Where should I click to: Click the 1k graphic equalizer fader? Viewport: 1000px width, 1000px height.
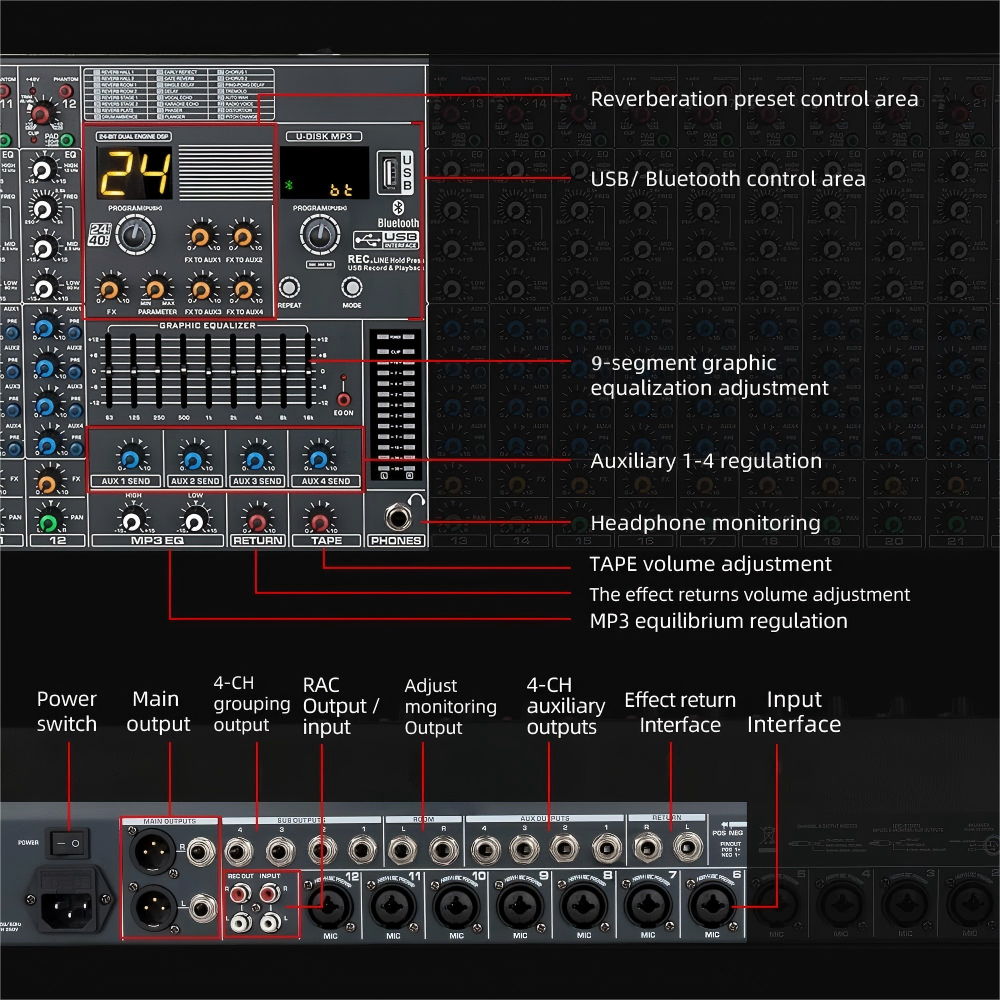[x=208, y=371]
